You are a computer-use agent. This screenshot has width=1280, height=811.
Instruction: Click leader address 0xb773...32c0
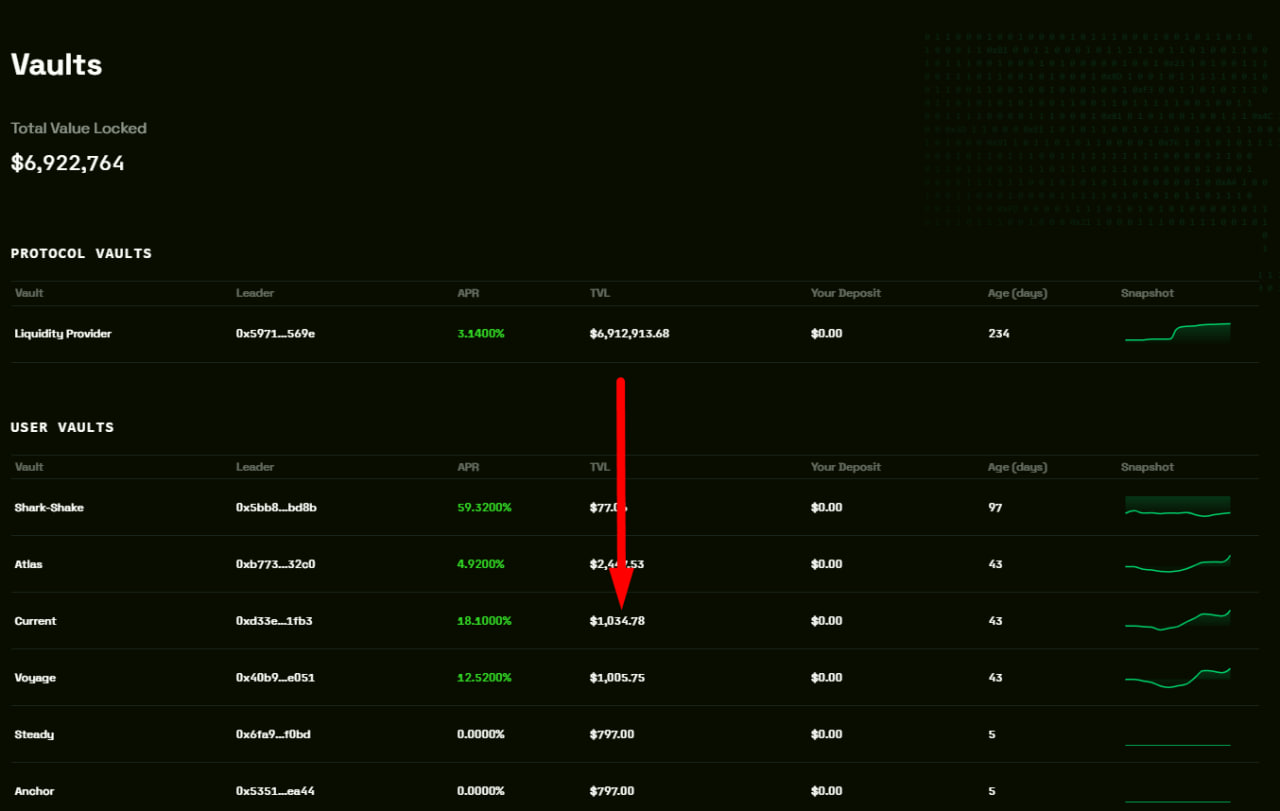[x=275, y=565]
